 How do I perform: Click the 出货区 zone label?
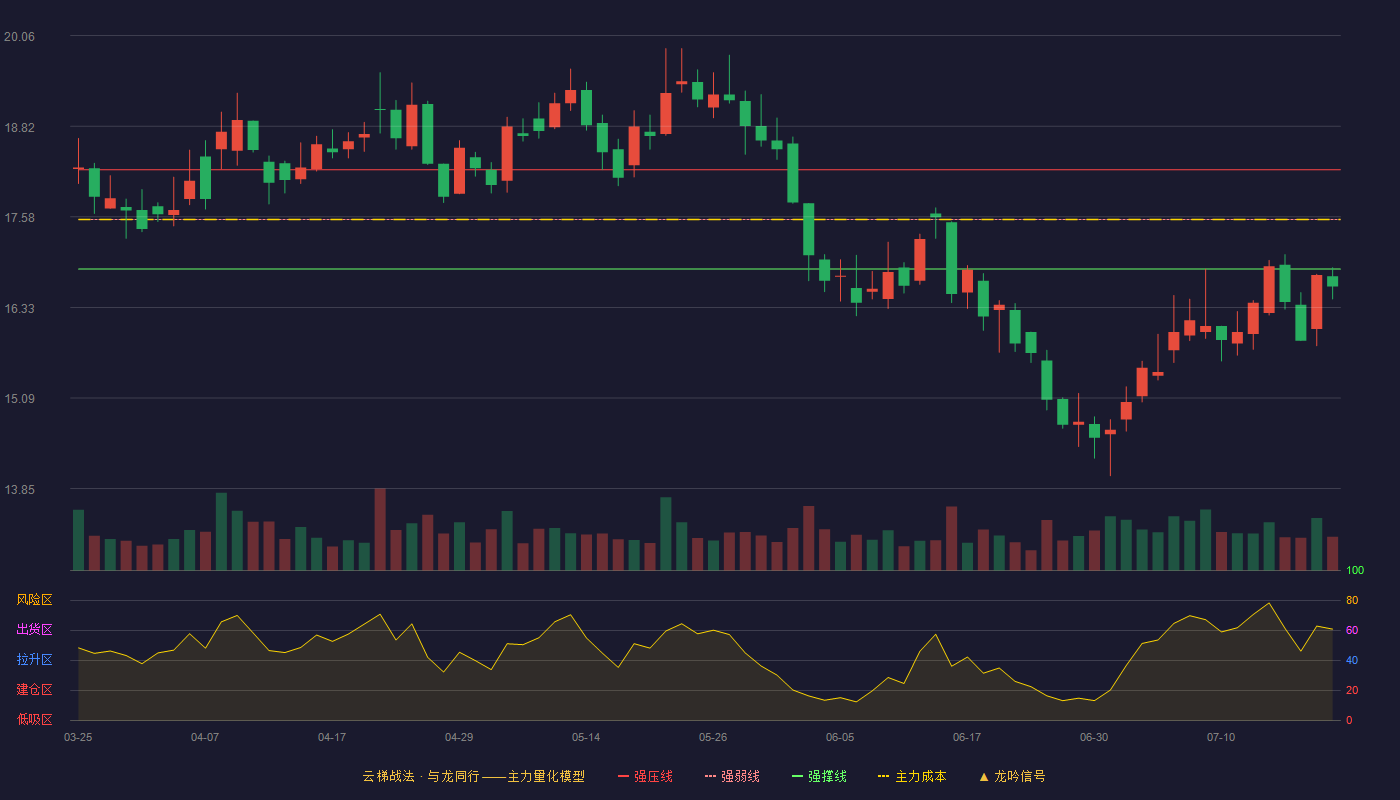(34, 630)
